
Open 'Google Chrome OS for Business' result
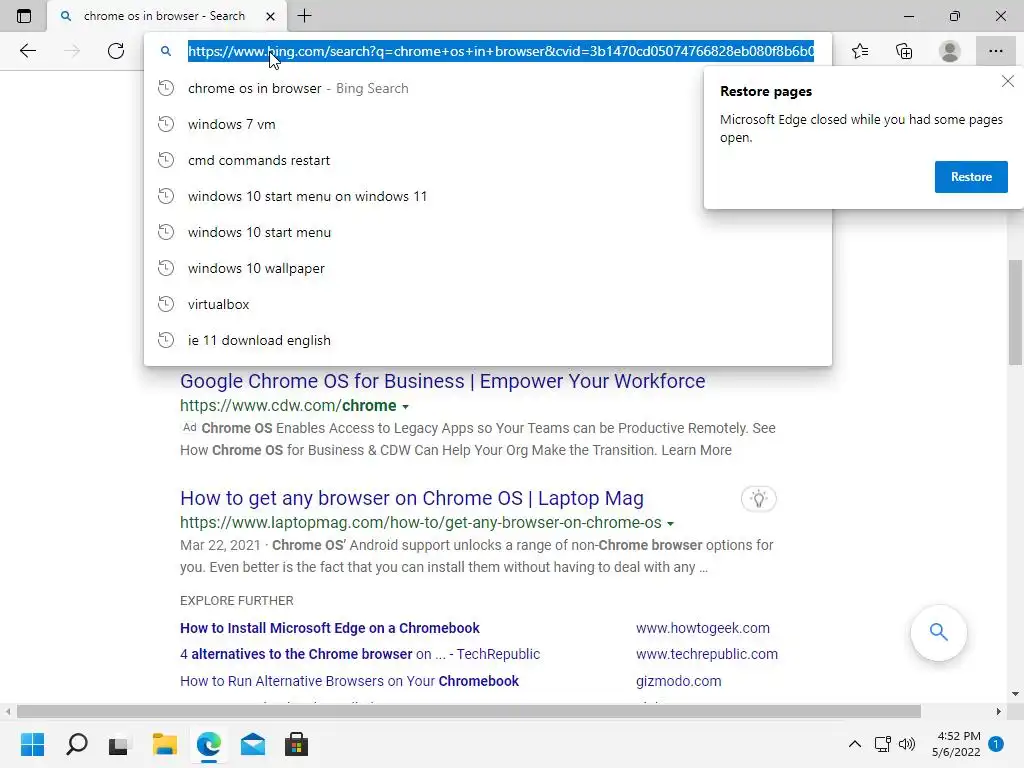click(x=443, y=381)
